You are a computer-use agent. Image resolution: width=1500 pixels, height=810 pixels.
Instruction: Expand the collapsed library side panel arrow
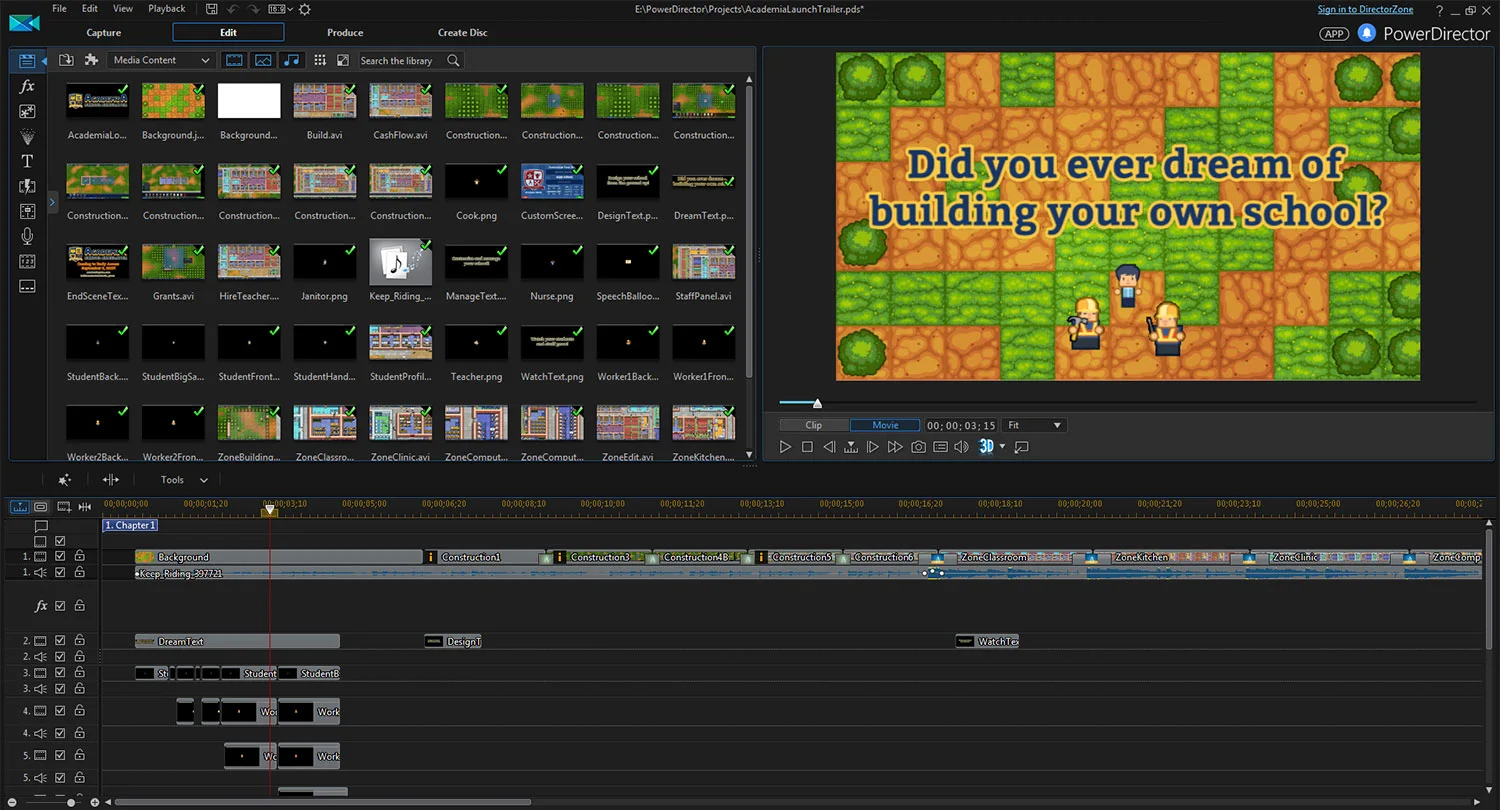tap(52, 202)
